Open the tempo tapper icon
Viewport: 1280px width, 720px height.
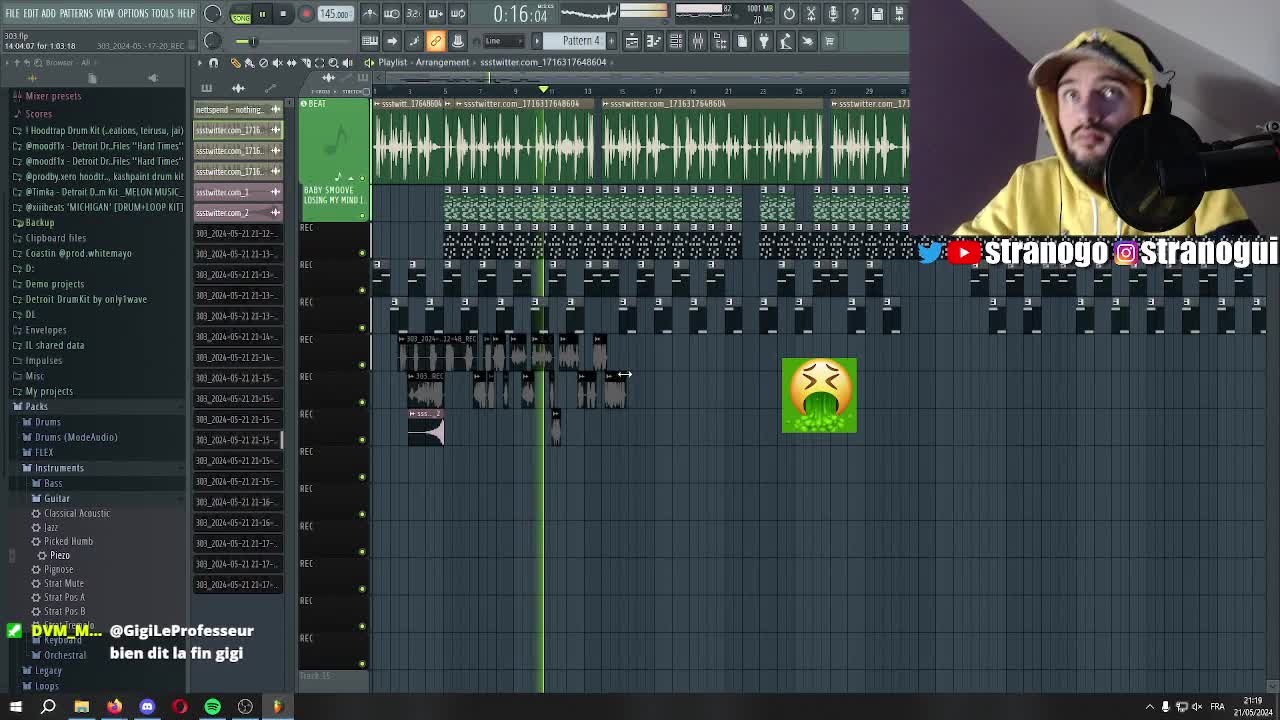[x=786, y=41]
